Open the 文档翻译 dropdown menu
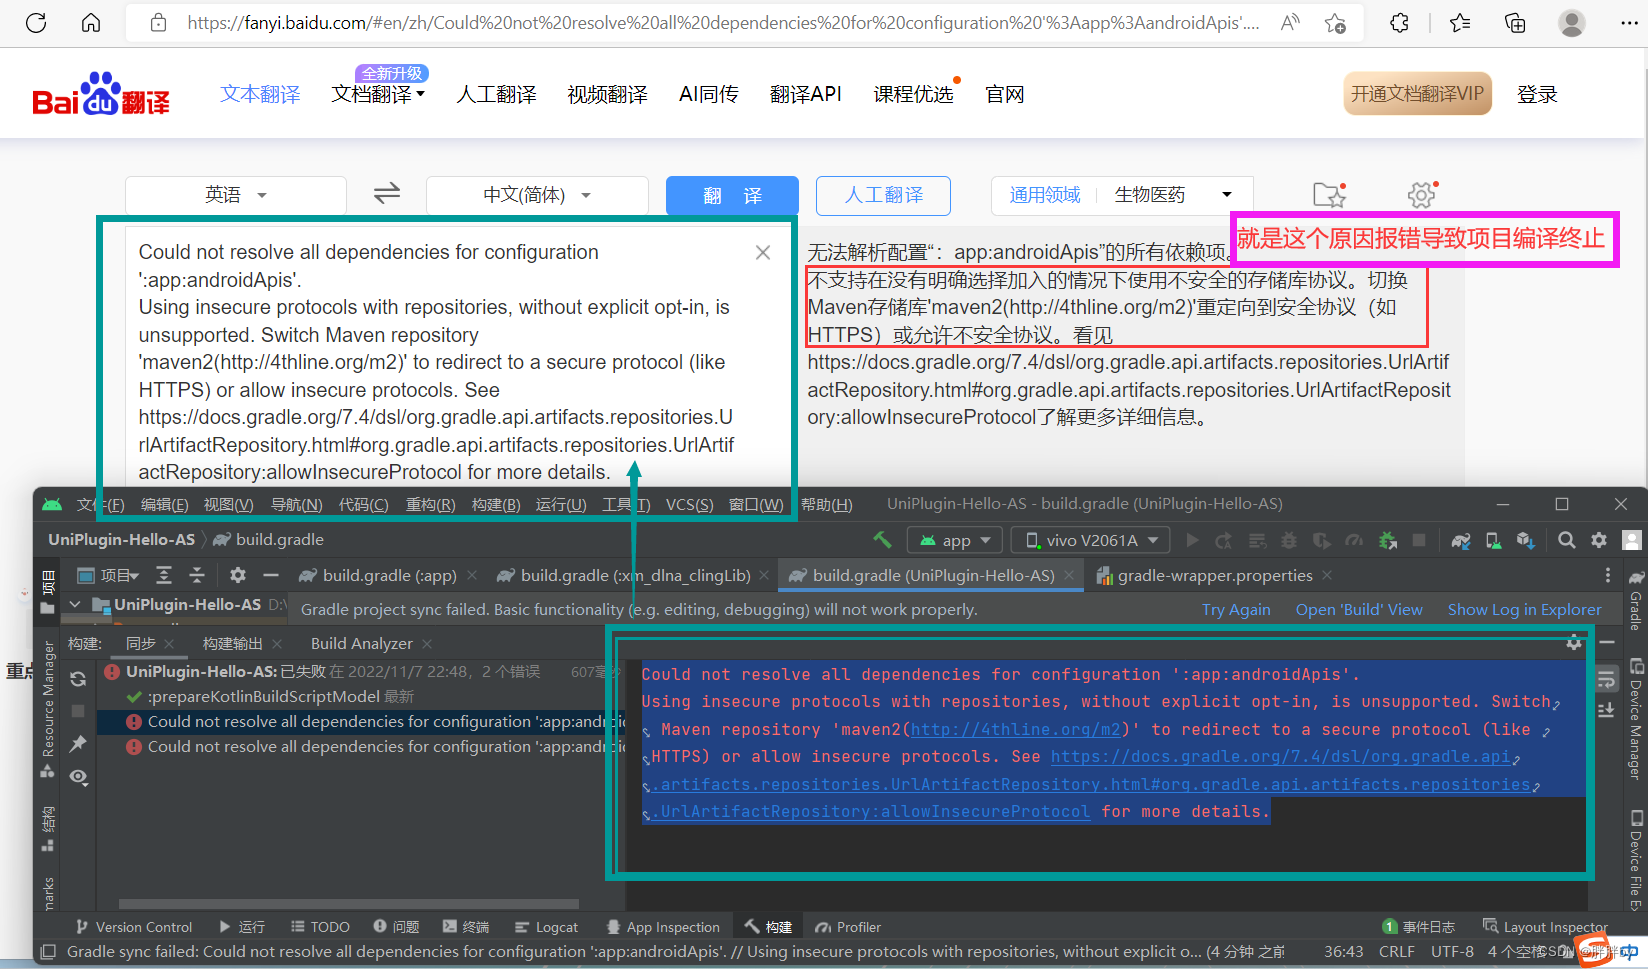Image resolution: width=1648 pixels, height=969 pixels. pos(378,94)
